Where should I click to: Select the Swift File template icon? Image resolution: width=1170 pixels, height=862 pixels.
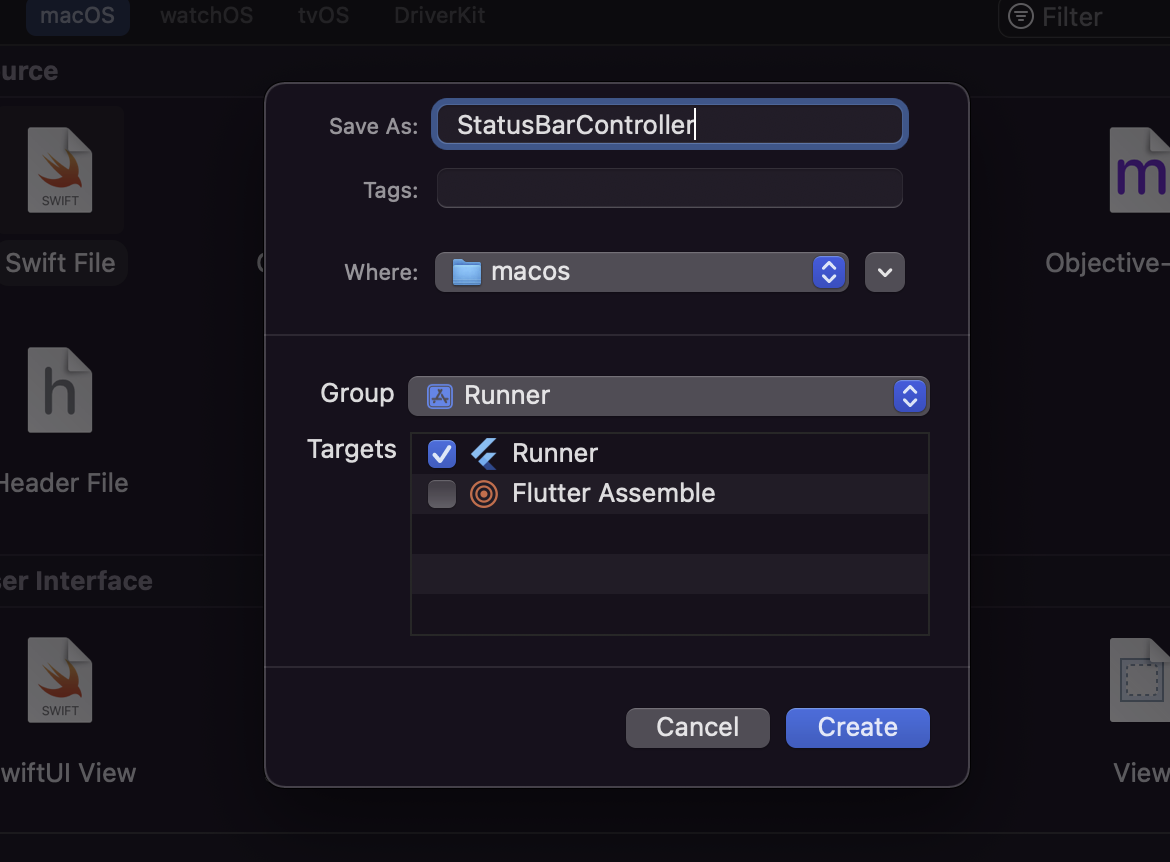click(x=60, y=170)
